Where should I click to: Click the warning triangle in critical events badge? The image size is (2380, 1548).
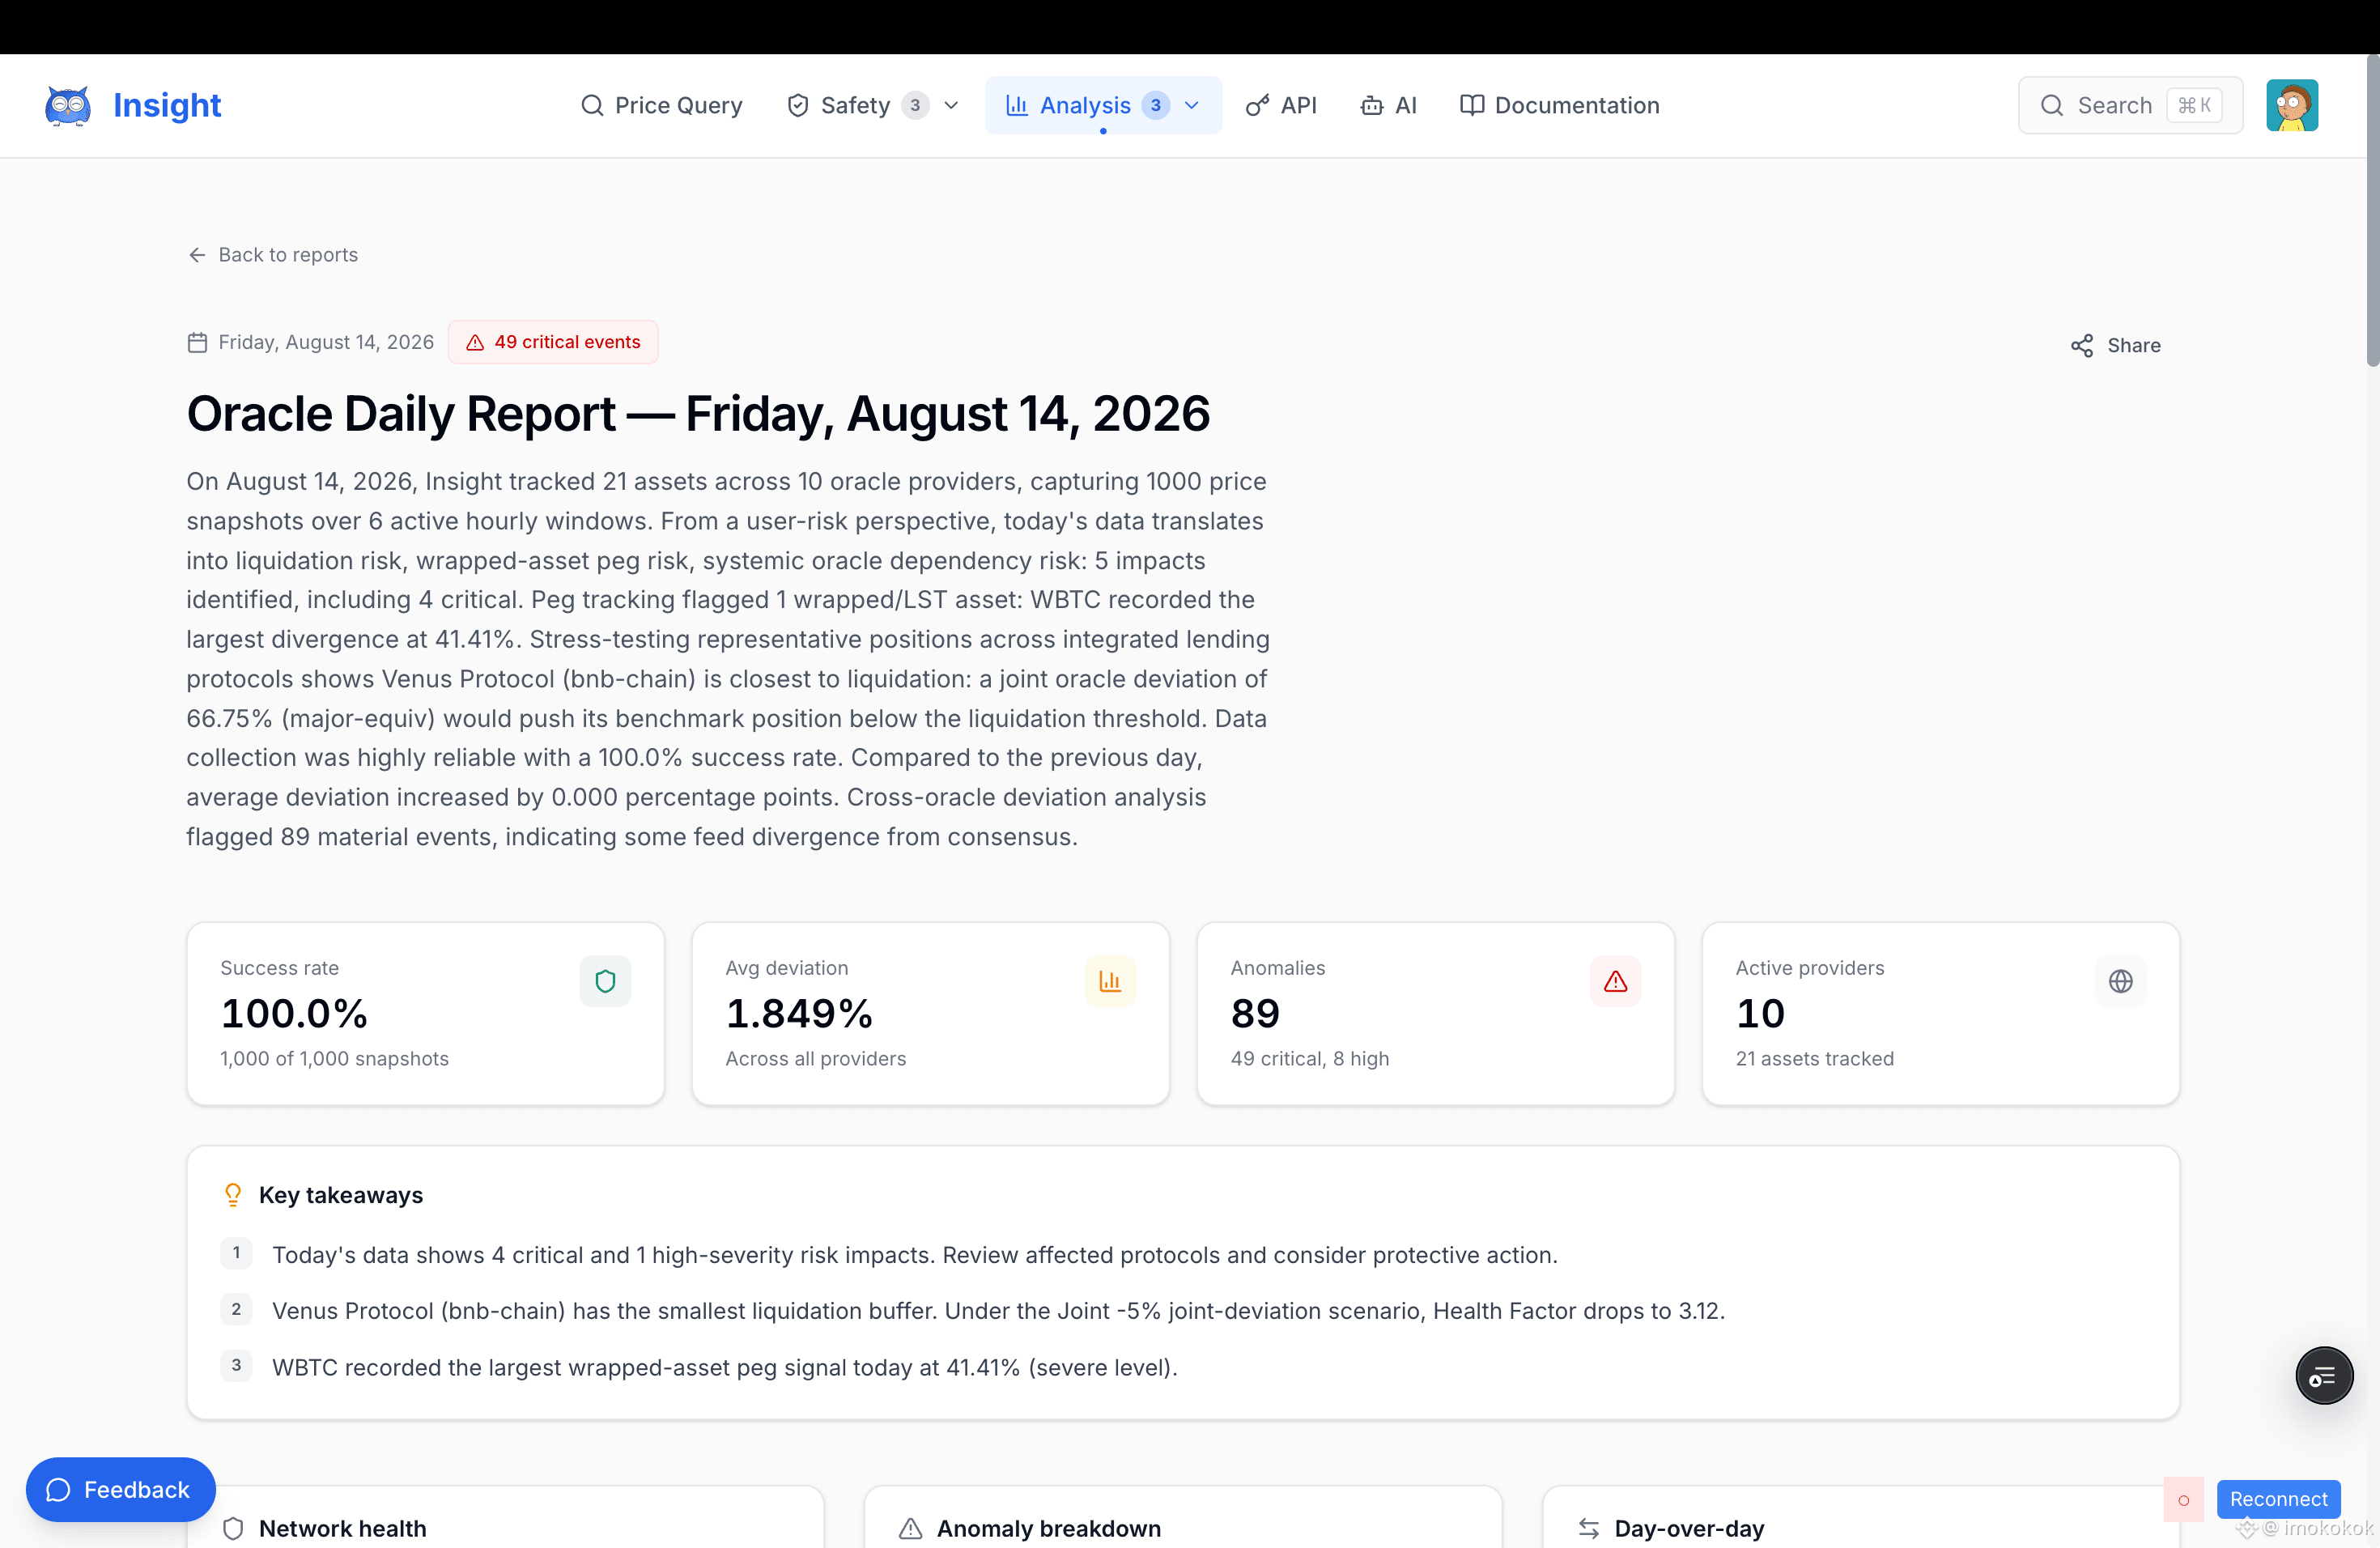(475, 342)
